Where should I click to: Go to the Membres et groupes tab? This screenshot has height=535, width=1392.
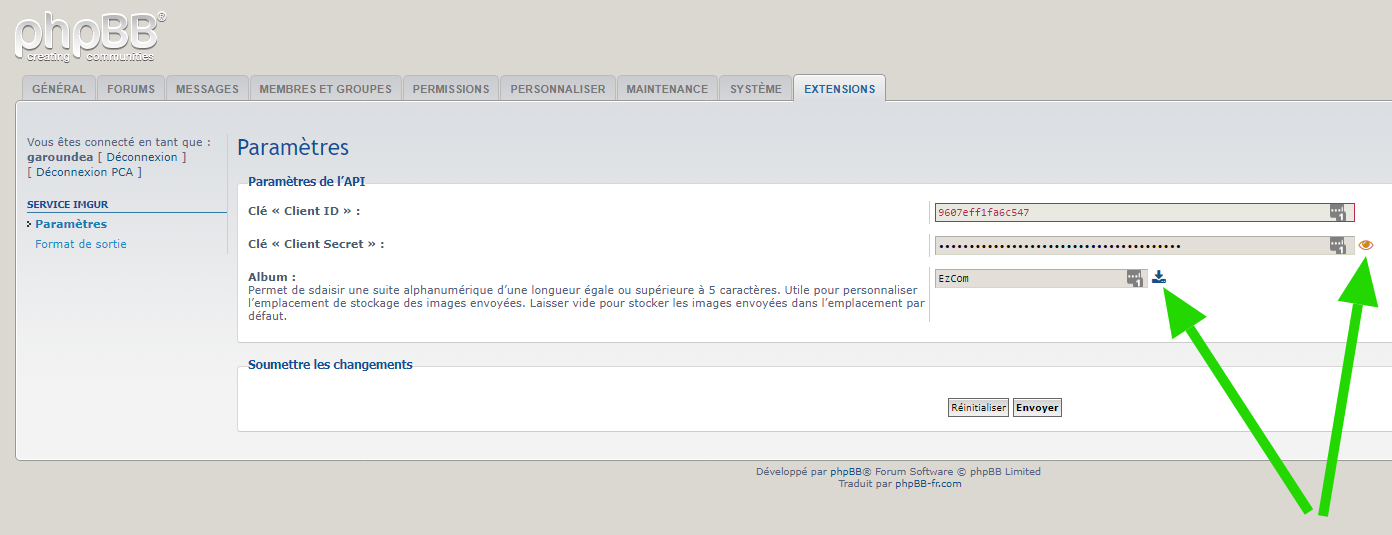click(x=325, y=89)
